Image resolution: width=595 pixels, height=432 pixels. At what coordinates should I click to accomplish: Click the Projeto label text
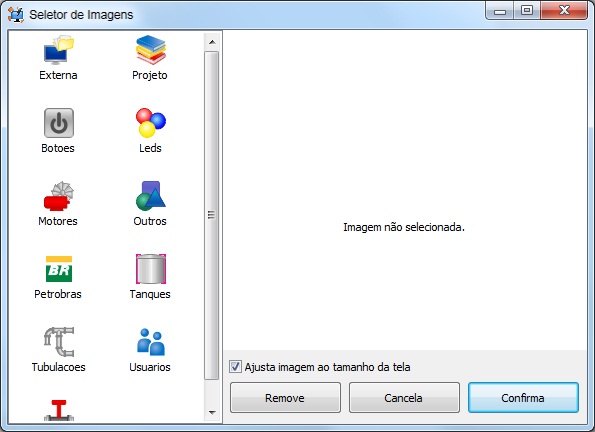tap(150, 75)
